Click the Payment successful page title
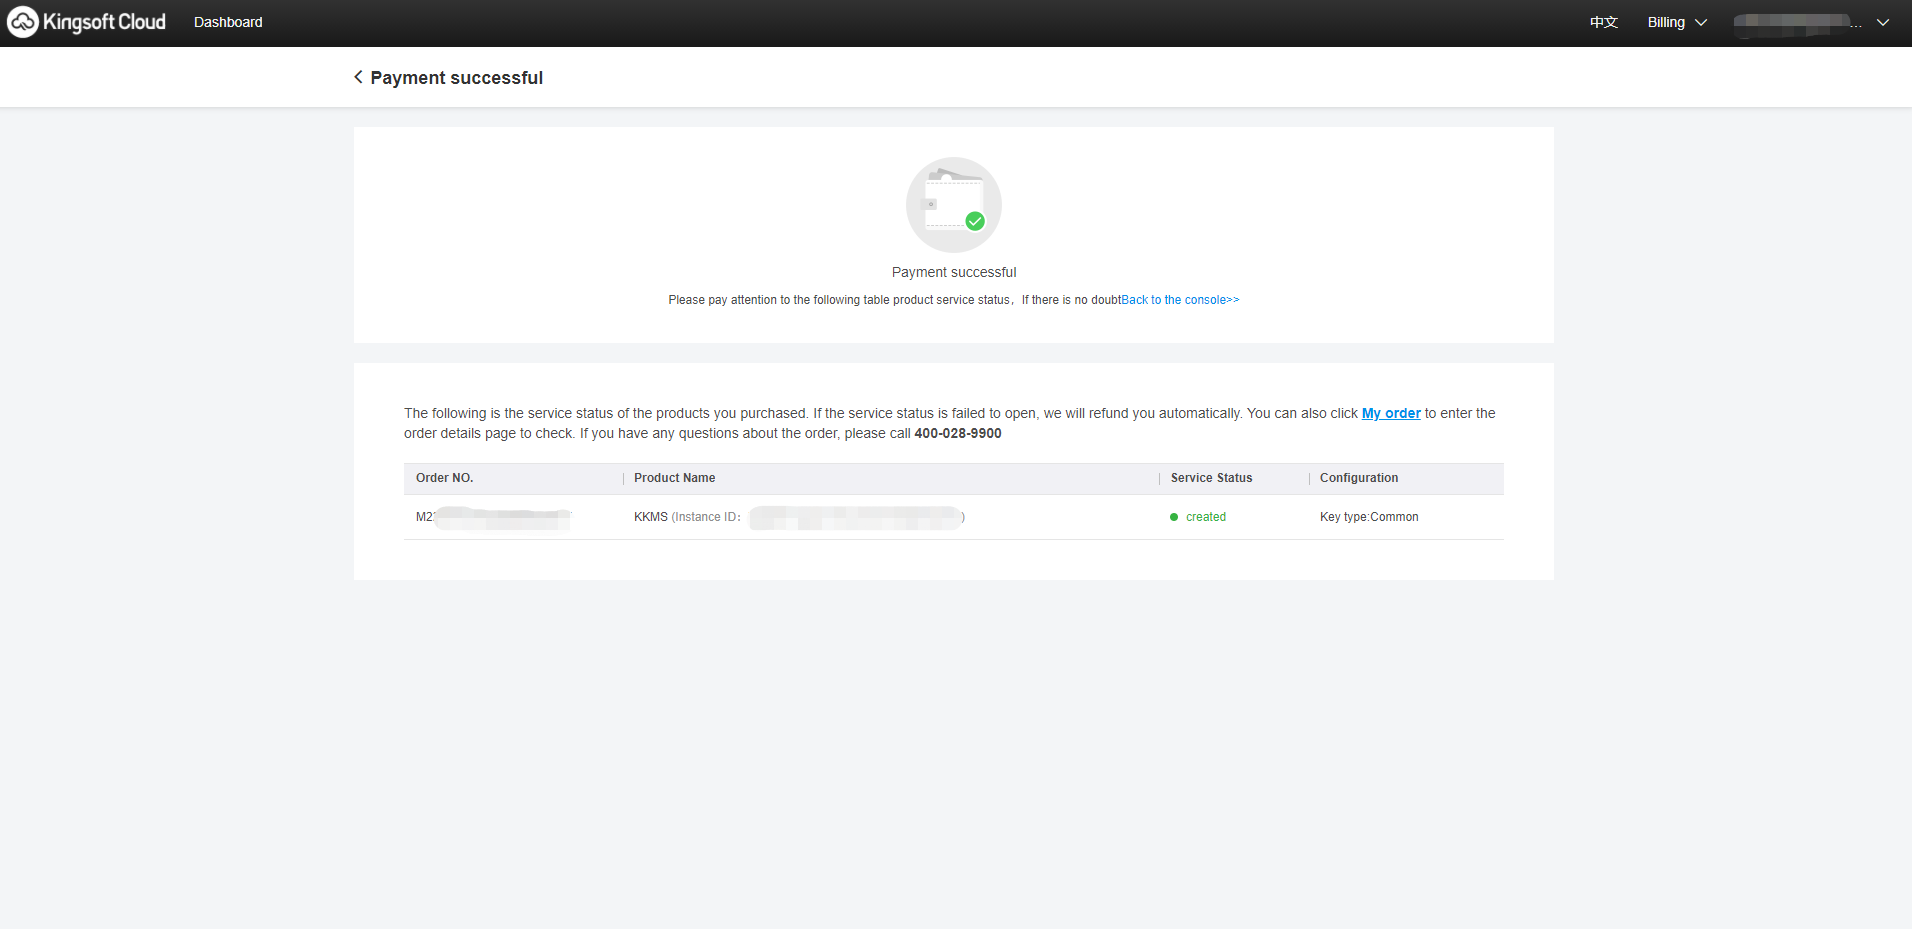 [x=457, y=77]
